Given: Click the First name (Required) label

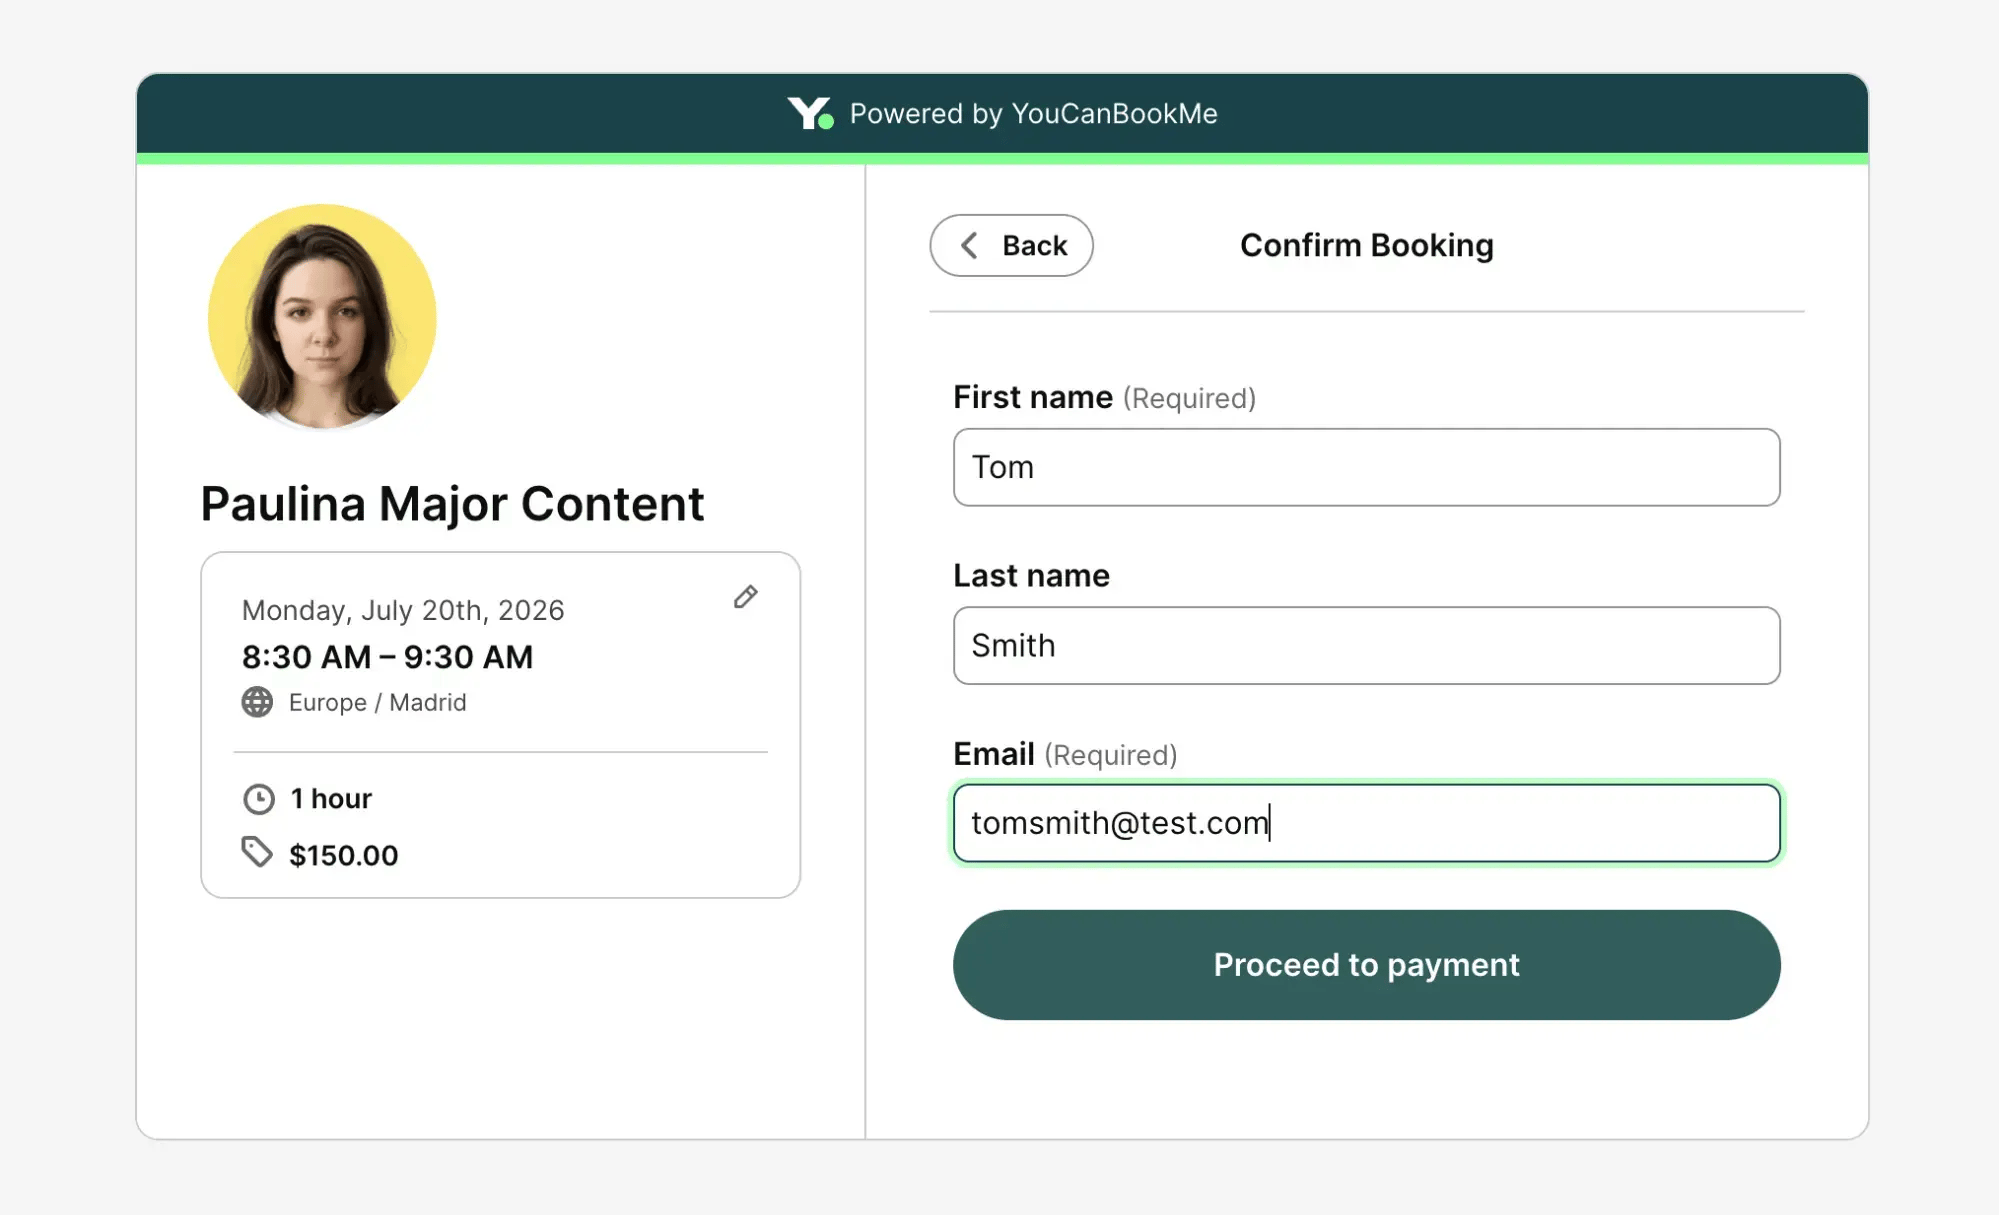Looking at the screenshot, I should 1104,397.
